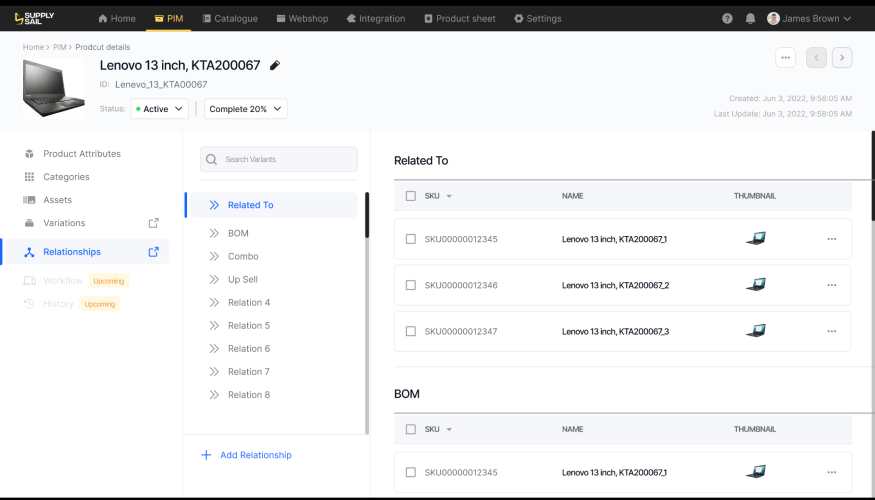Select all rows in BOM table
Image resolution: width=875 pixels, height=500 pixels.
coord(411,429)
